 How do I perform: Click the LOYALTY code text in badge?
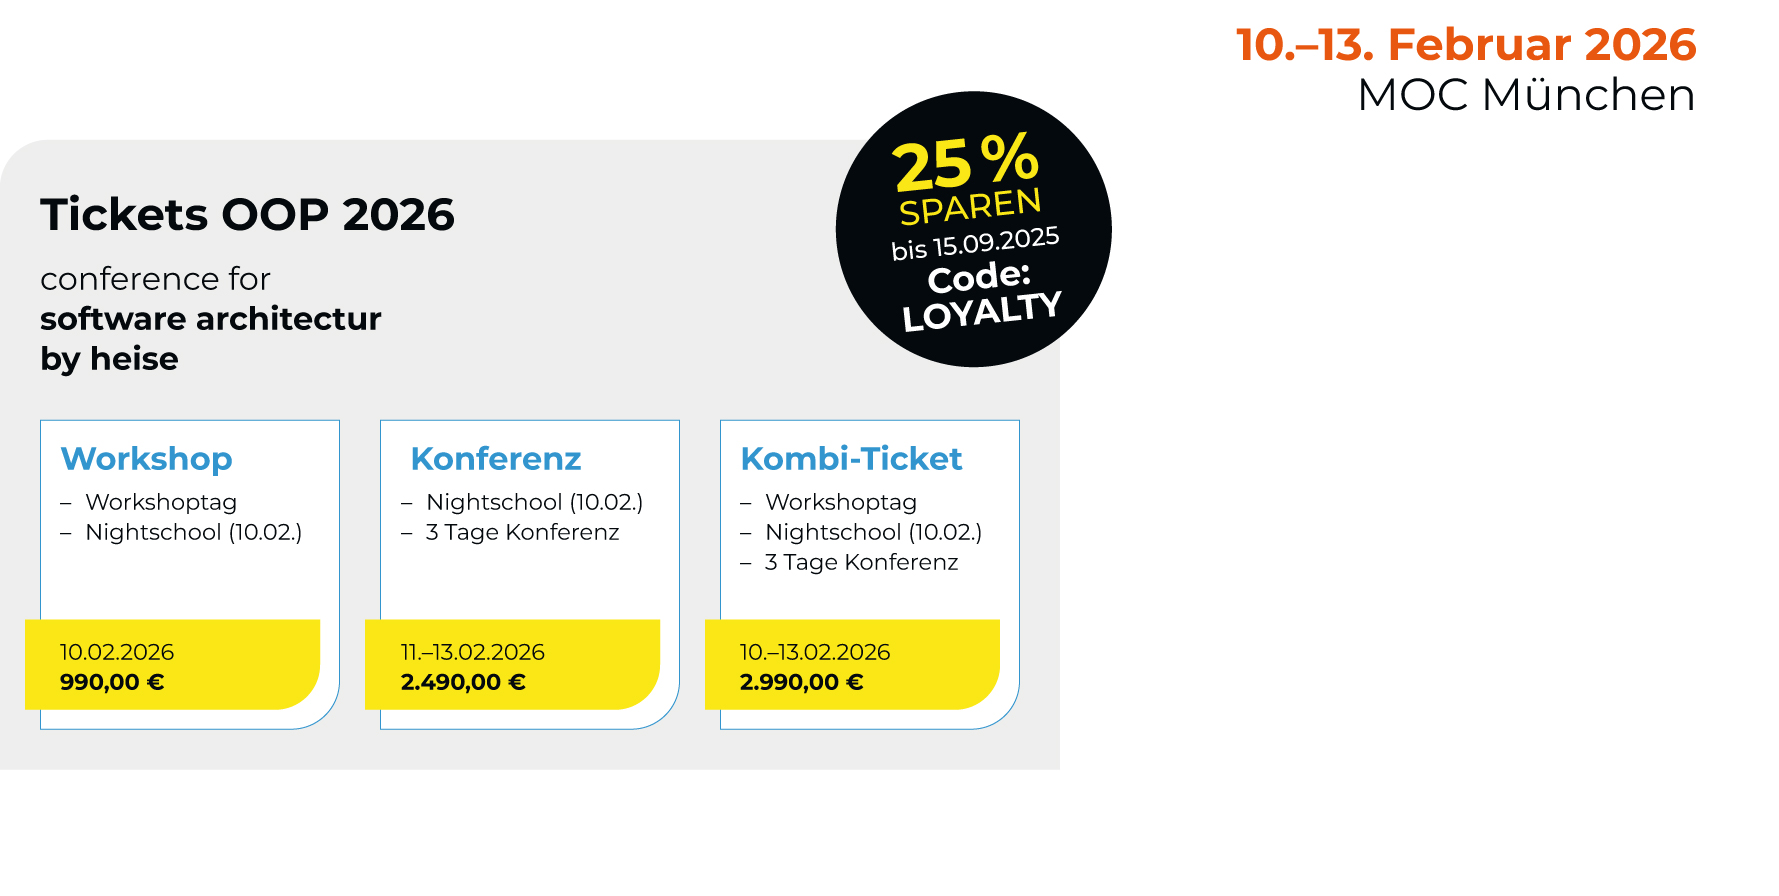tap(982, 311)
